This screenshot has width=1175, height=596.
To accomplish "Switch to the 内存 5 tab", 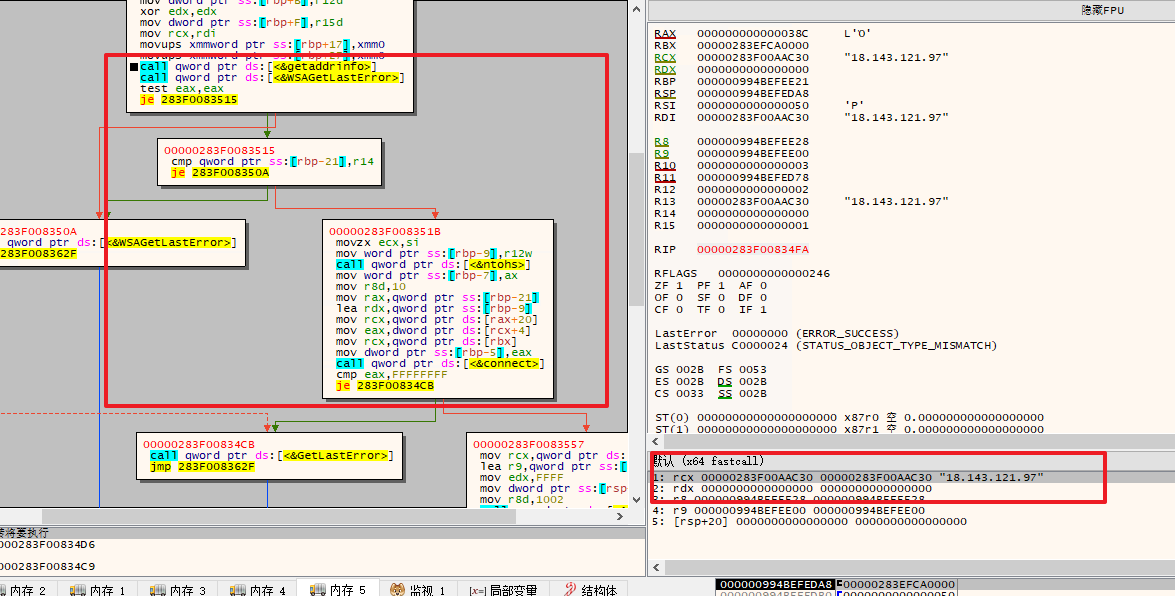I will click(x=337, y=590).
